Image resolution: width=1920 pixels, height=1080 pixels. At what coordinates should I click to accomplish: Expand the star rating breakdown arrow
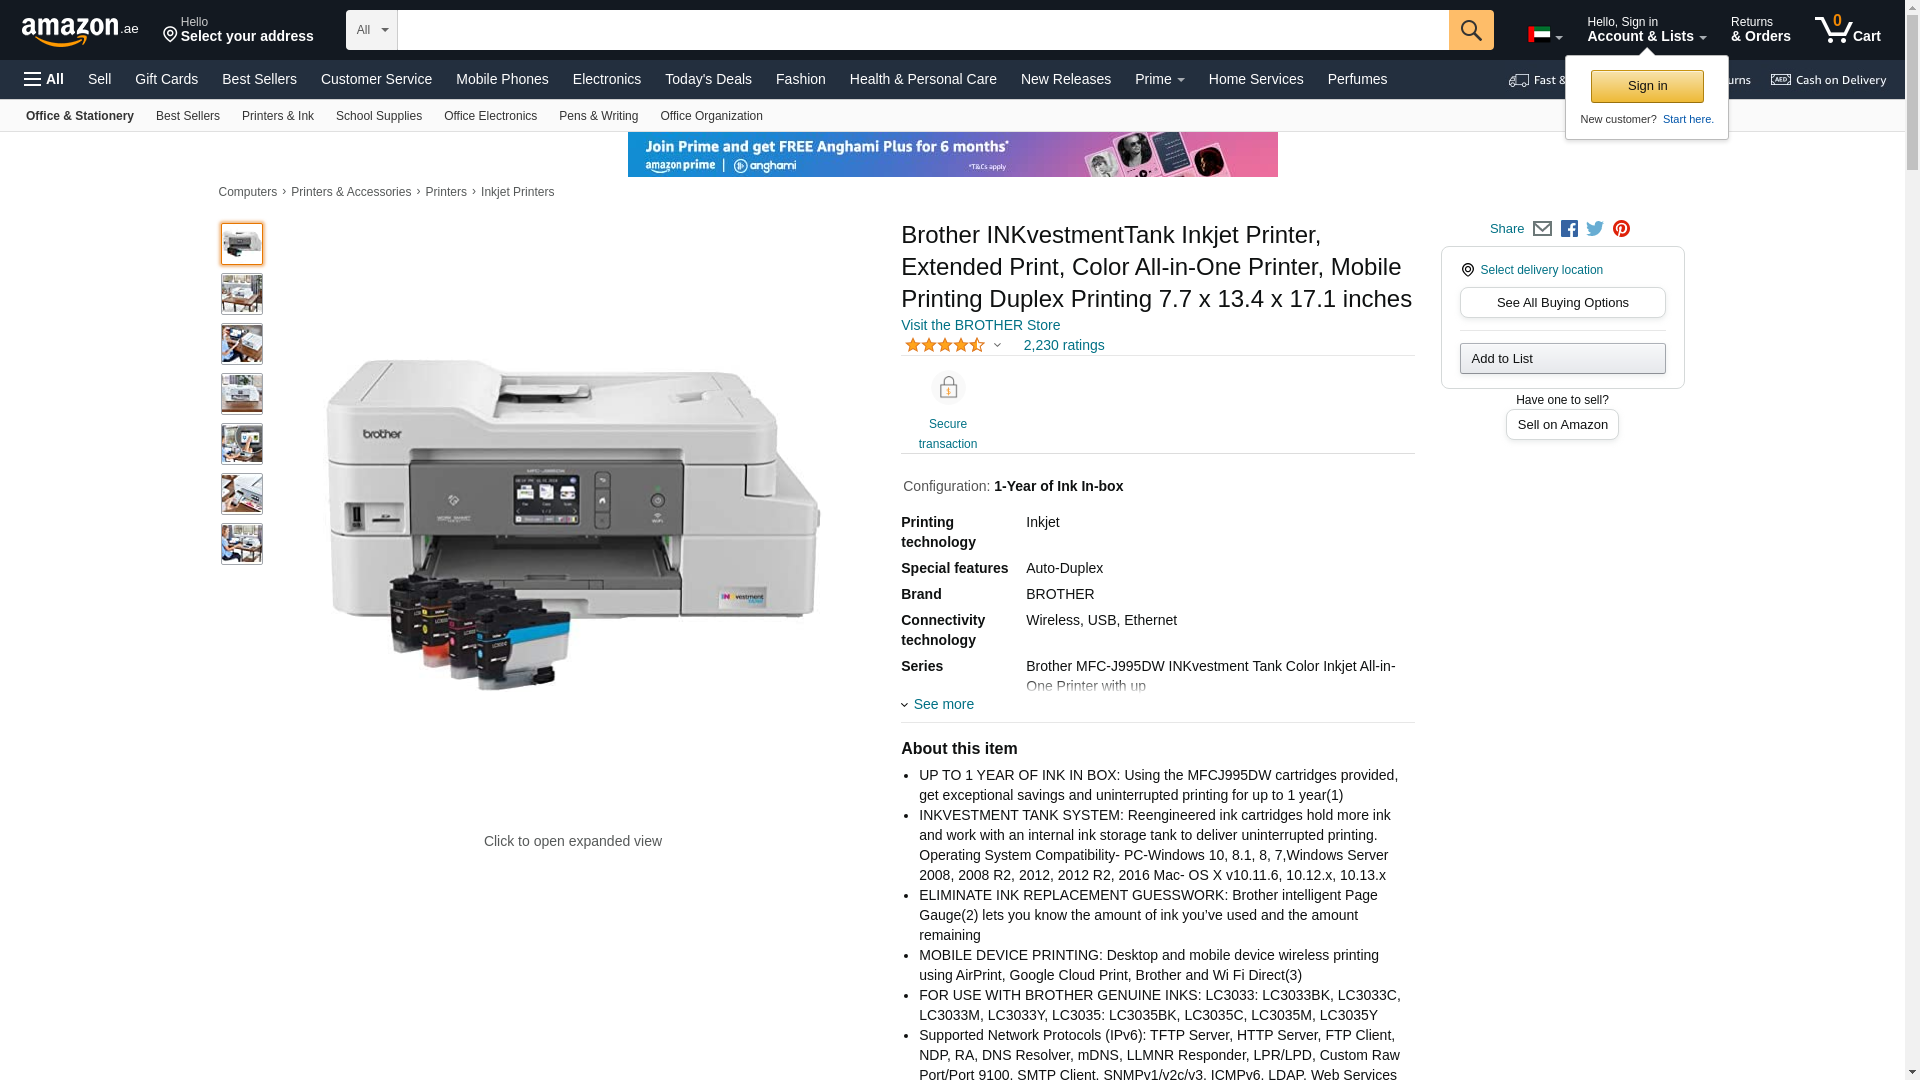pos(997,346)
